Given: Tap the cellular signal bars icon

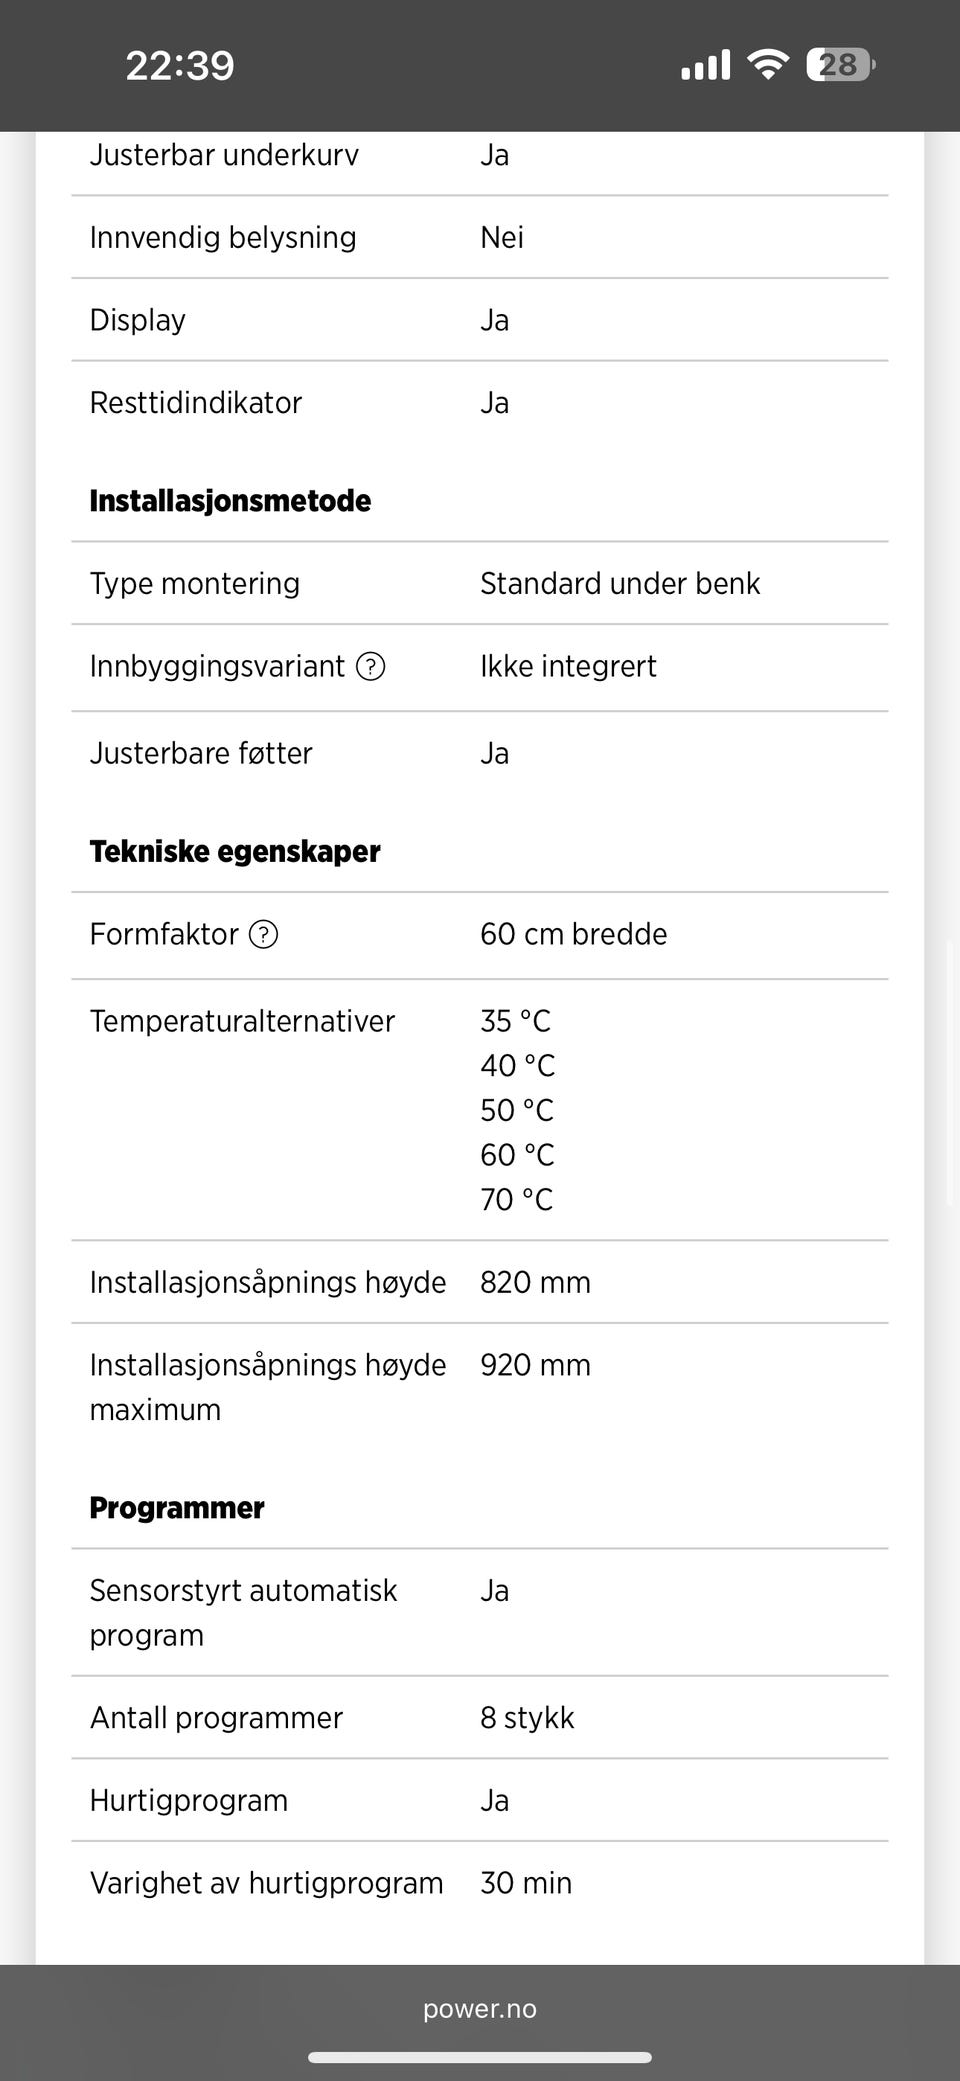Looking at the screenshot, I should coord(706,65).
